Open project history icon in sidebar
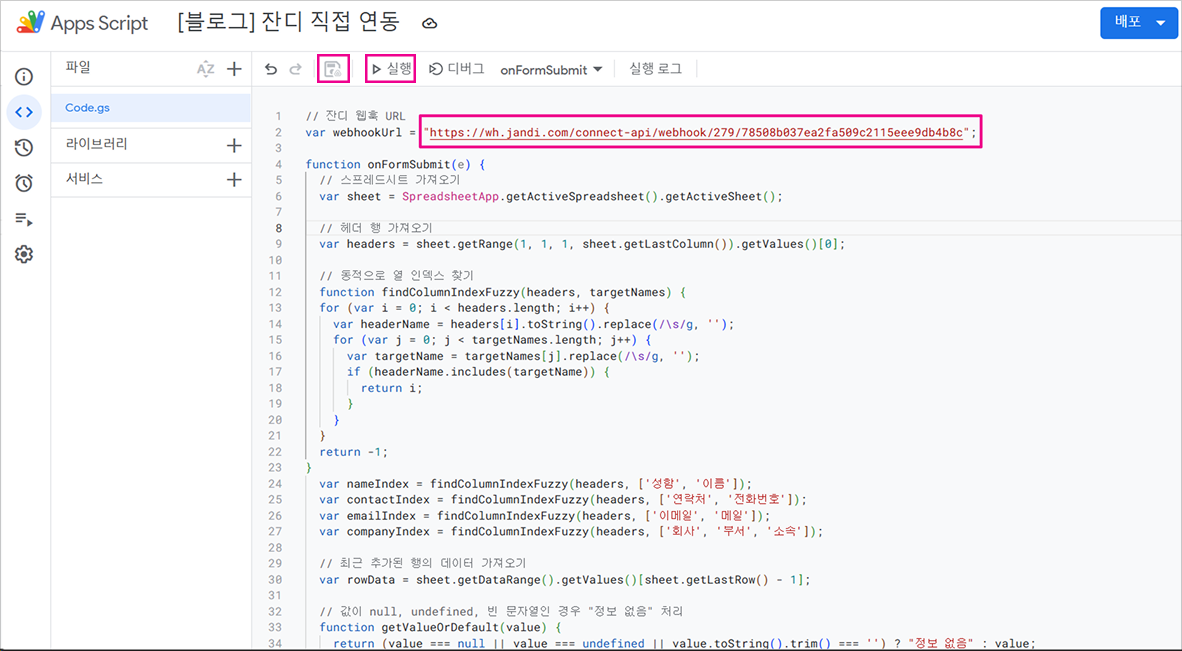Viewport: 1182px width, 651px height. 24,148
